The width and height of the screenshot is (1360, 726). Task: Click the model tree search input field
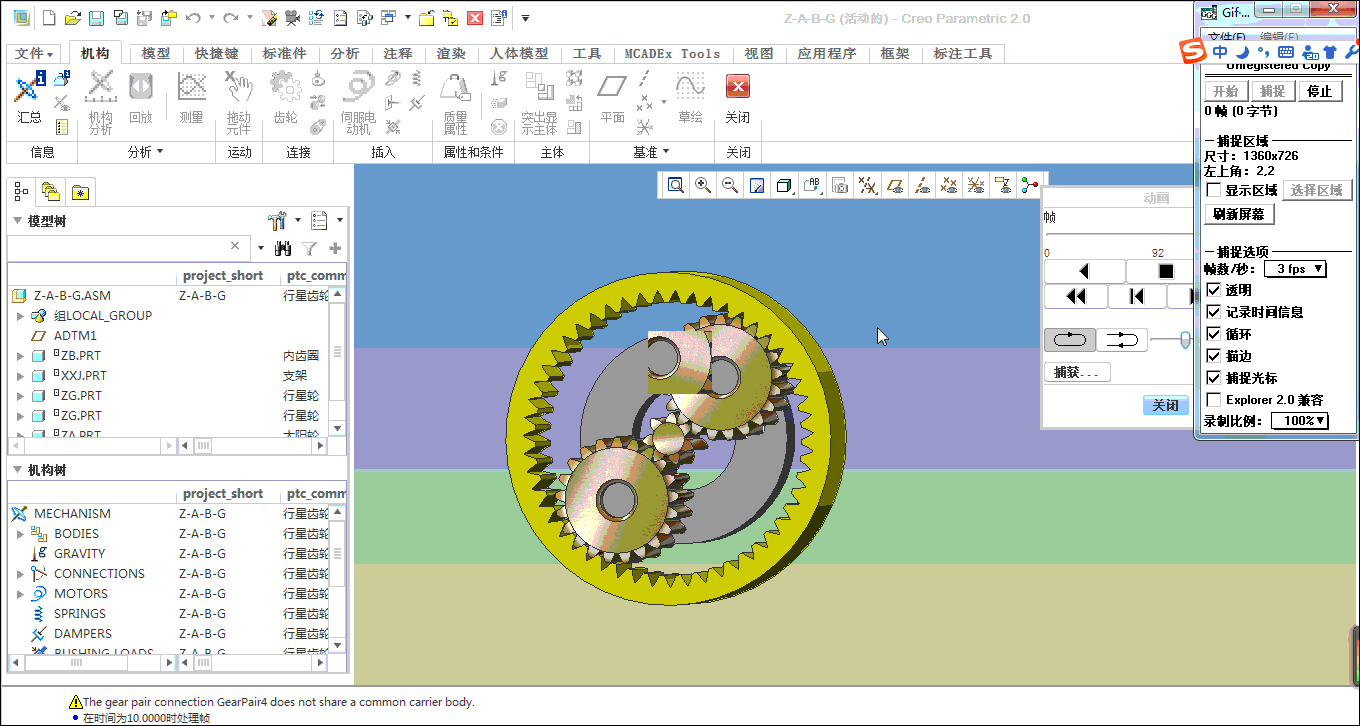120,247
